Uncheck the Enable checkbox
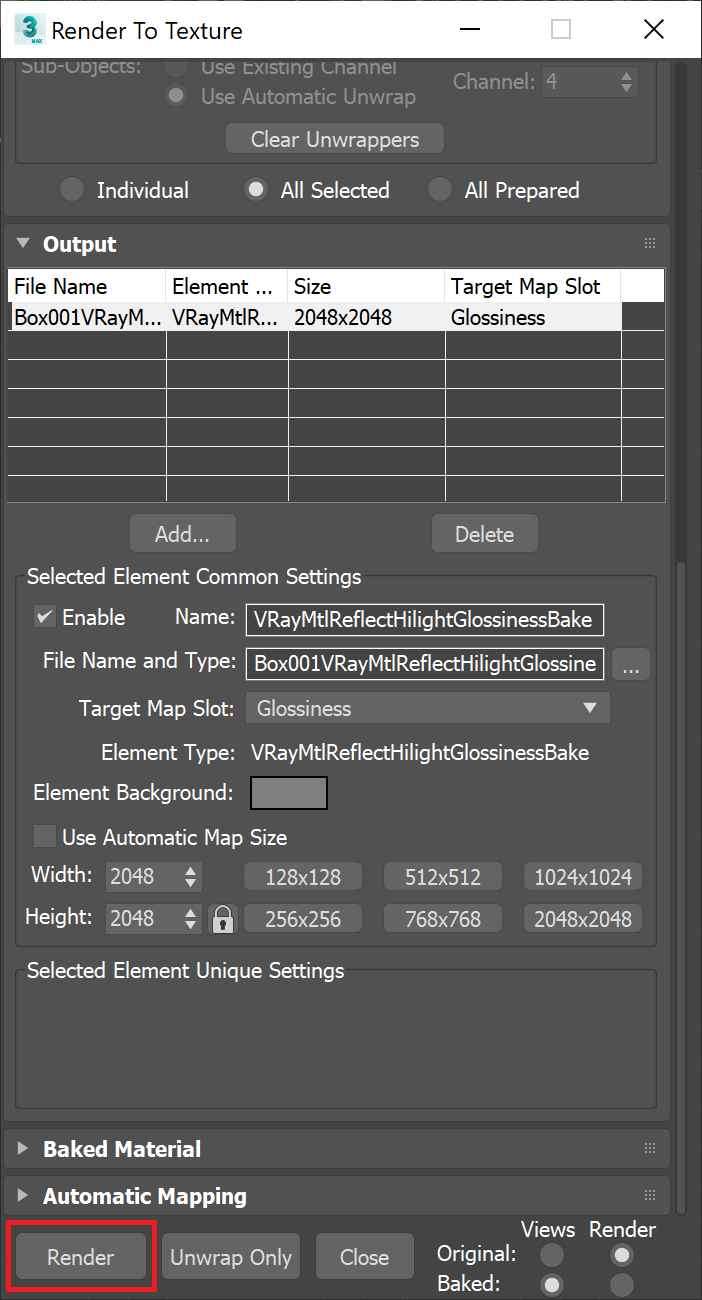702x1300 pixels. click(44, 617)
